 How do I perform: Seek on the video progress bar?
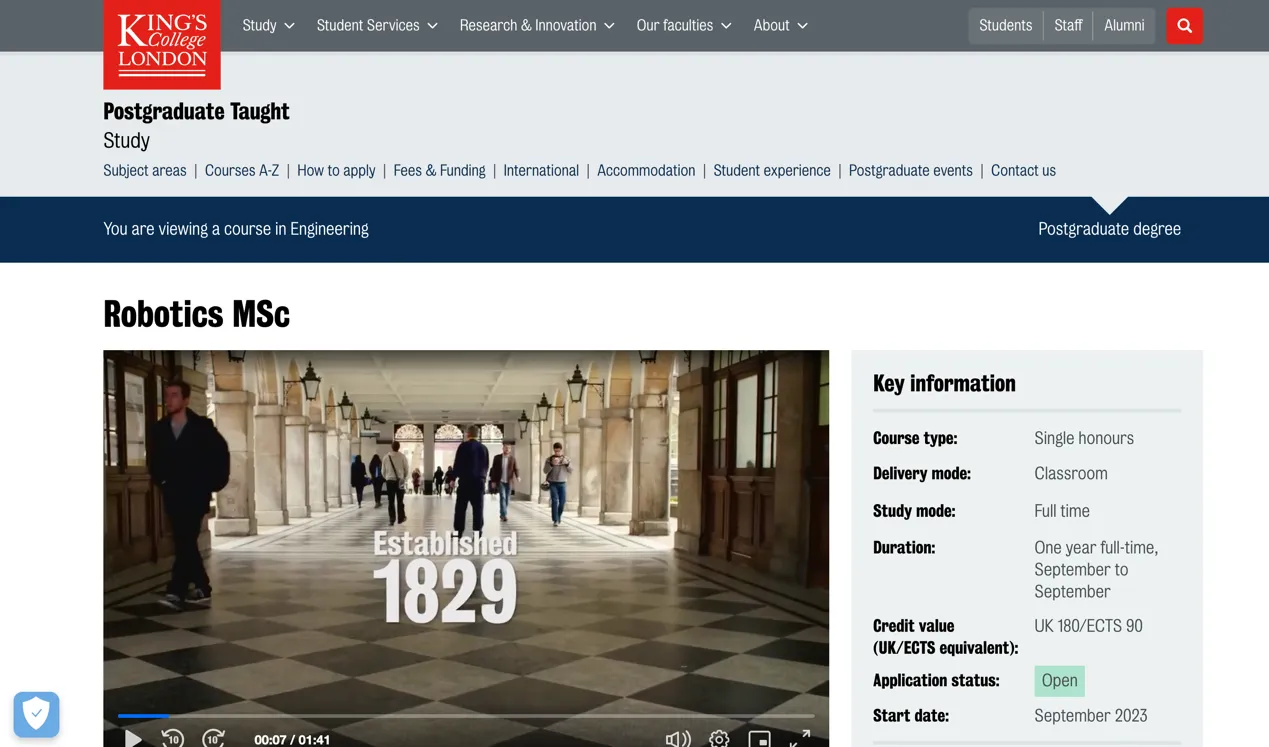point(465,716)
